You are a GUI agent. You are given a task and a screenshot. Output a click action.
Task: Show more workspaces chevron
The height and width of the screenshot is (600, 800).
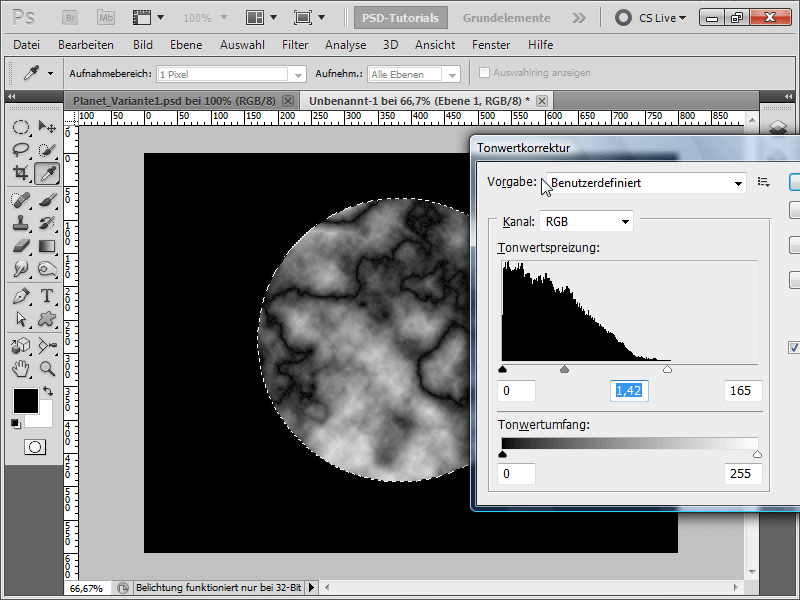[579, 18]
